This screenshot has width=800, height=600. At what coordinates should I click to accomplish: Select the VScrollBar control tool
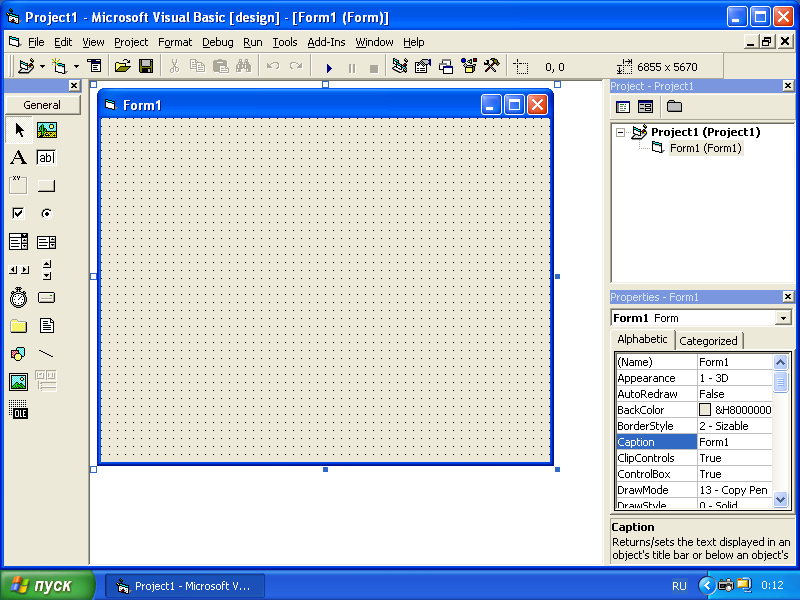click(x=46, y=270)
